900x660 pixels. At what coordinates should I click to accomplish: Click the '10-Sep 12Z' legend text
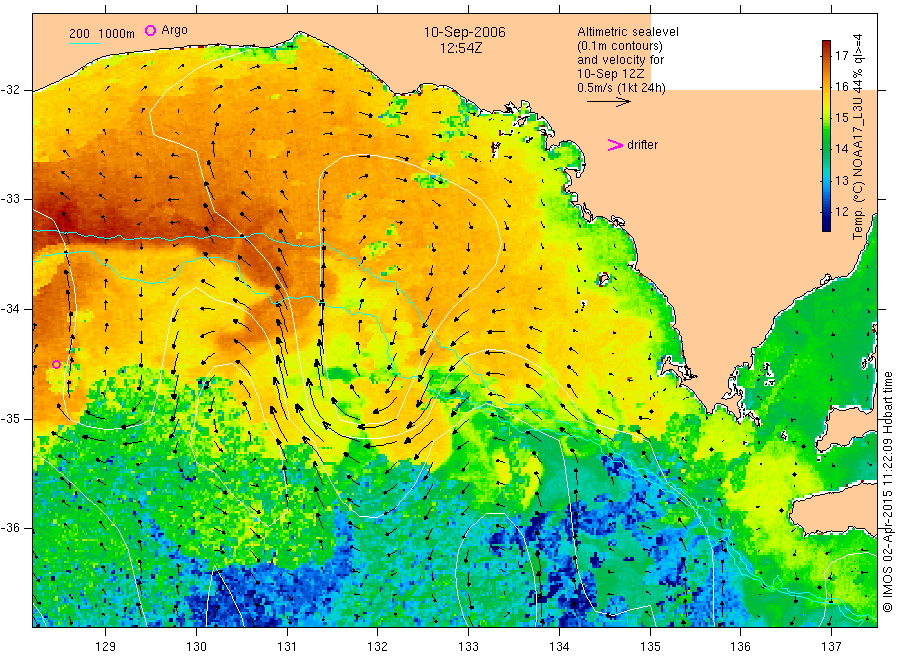(x=610, y=74)
